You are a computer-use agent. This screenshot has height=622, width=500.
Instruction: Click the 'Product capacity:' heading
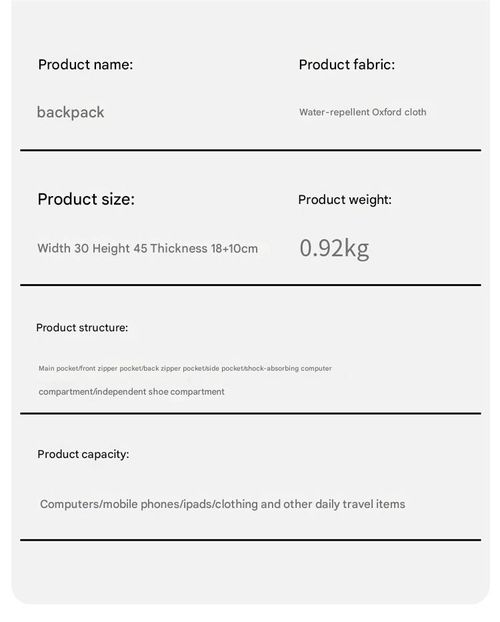[83, 454]
